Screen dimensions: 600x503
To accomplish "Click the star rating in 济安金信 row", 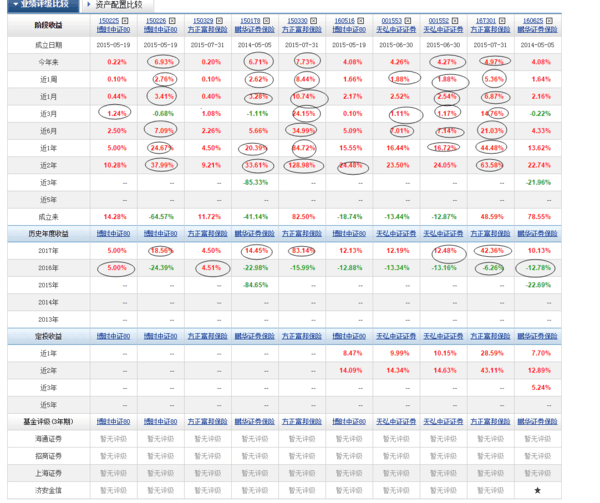I will coord(538,490).
